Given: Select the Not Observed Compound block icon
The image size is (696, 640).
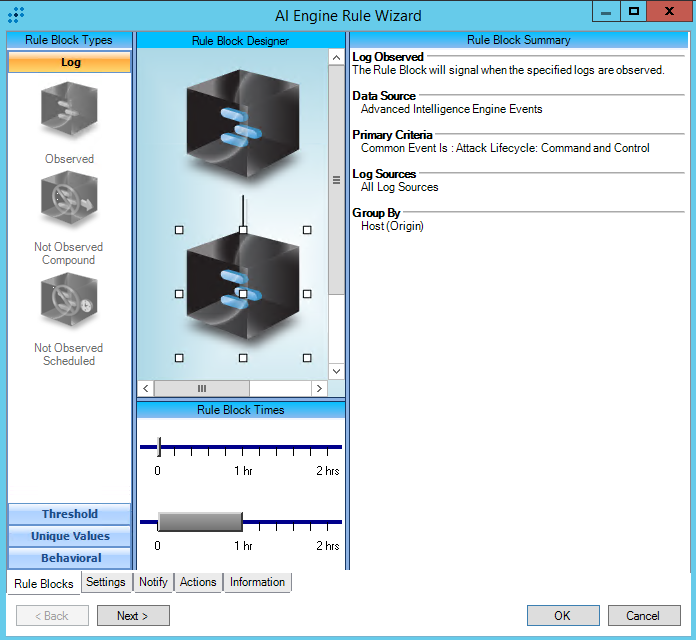Looking at the screenshot, I should 69,201.
